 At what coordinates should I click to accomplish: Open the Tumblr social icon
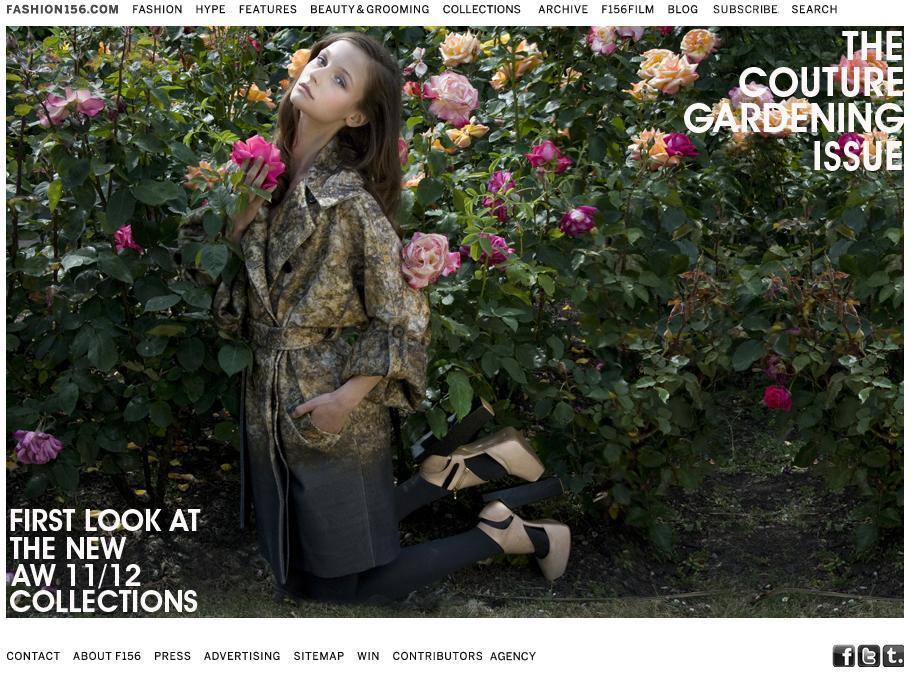(894, 656)
